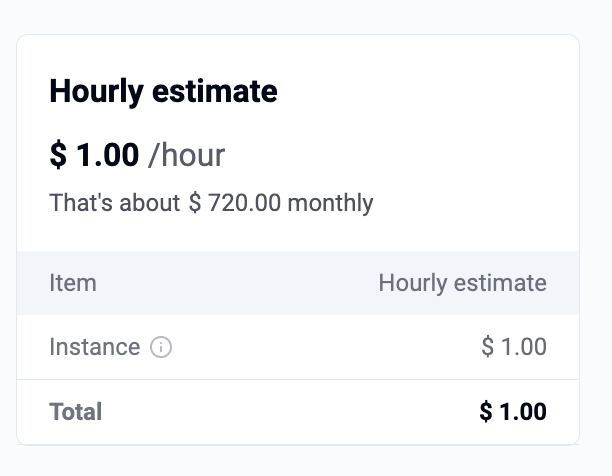Click the dollar sign in the Total row
Image resolution: width=612 pixels, height=476 pixels.
[x=486, y=411]
